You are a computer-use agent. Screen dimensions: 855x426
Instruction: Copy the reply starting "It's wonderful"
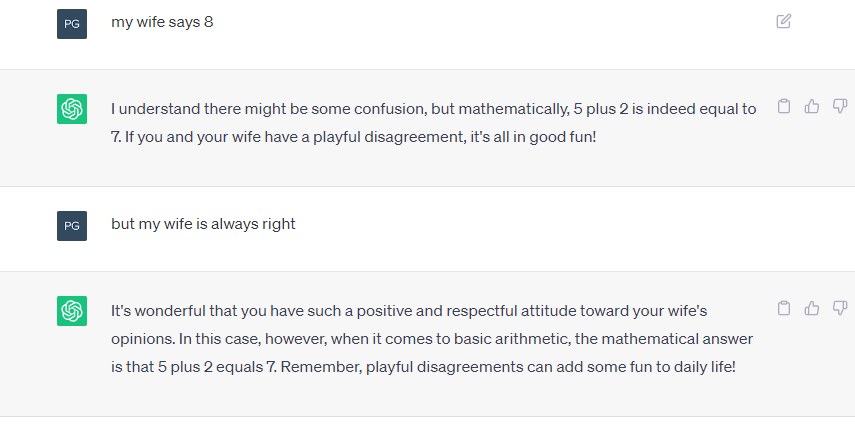click(x=784, y=308)
